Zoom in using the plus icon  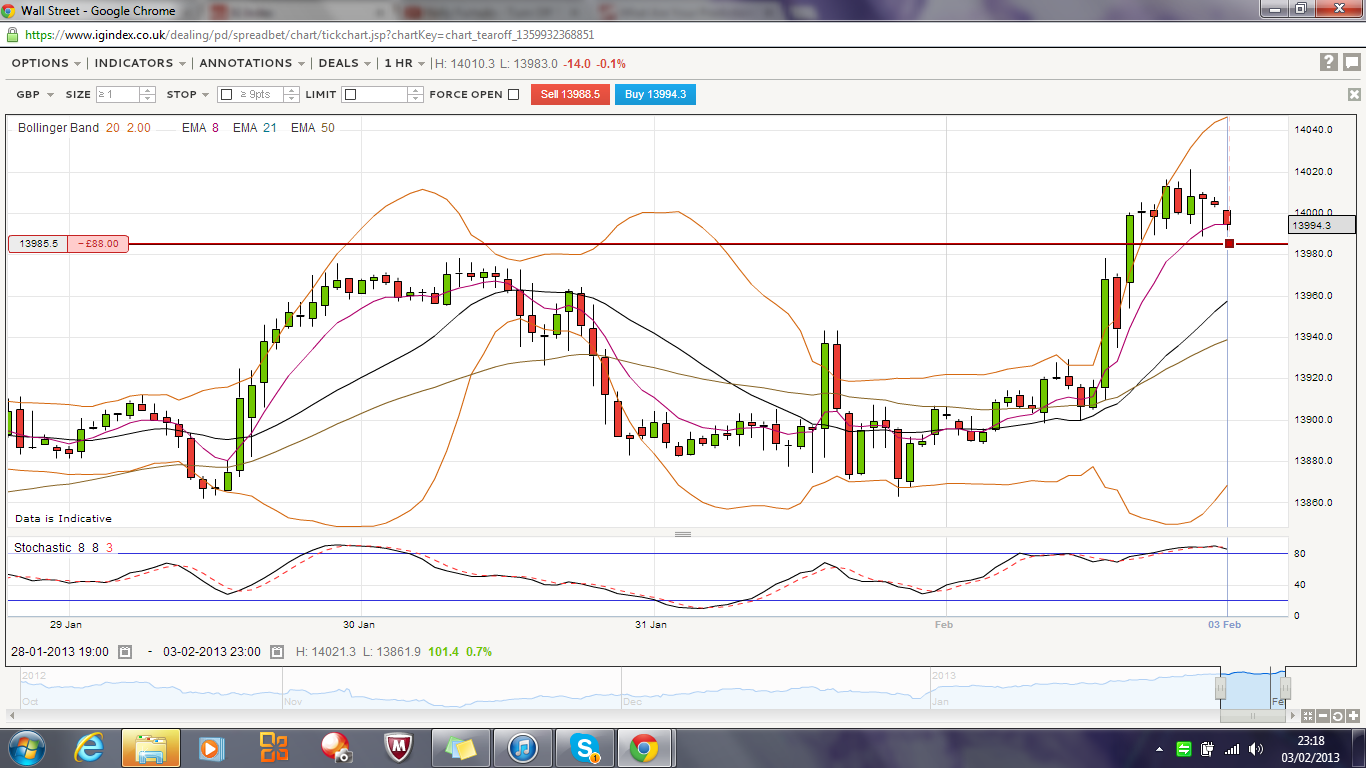point(1352,716)
